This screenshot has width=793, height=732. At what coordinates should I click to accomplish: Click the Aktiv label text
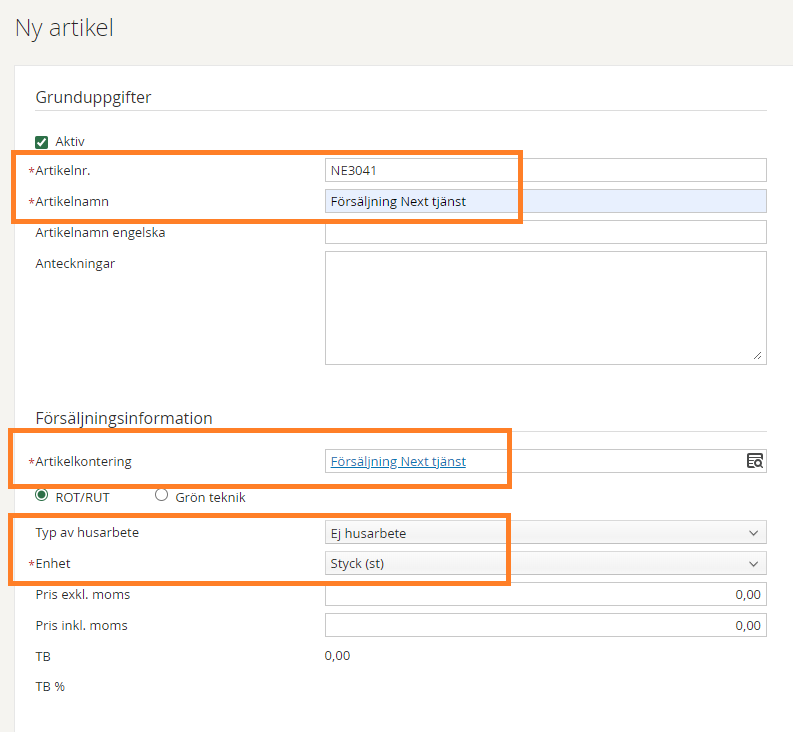[x=70, y=142]
